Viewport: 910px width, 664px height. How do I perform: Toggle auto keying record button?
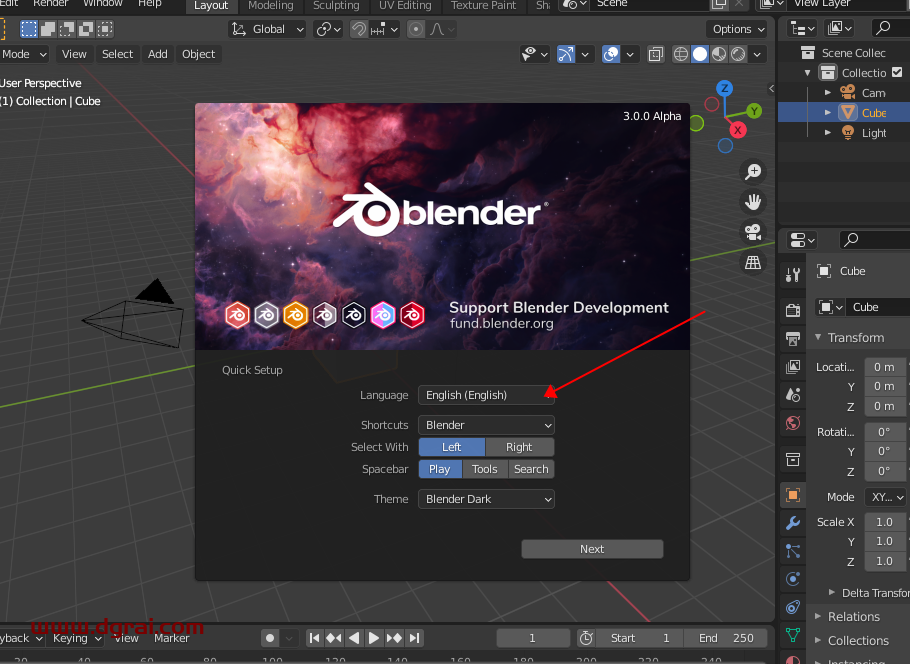[x=270, y=638]
